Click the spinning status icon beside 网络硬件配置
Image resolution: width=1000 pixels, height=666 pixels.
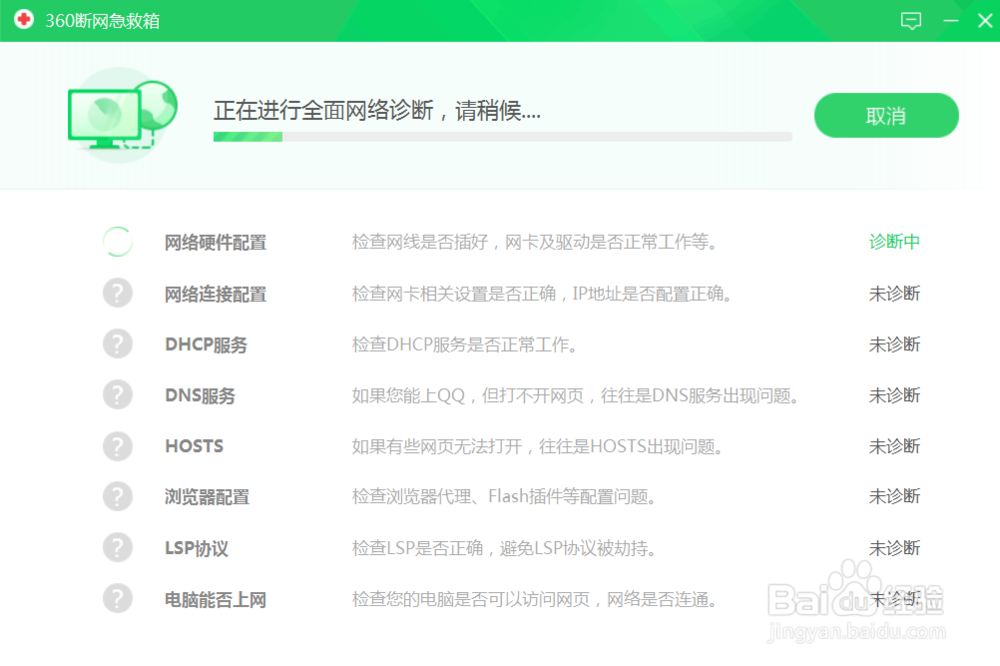(117, 242)
